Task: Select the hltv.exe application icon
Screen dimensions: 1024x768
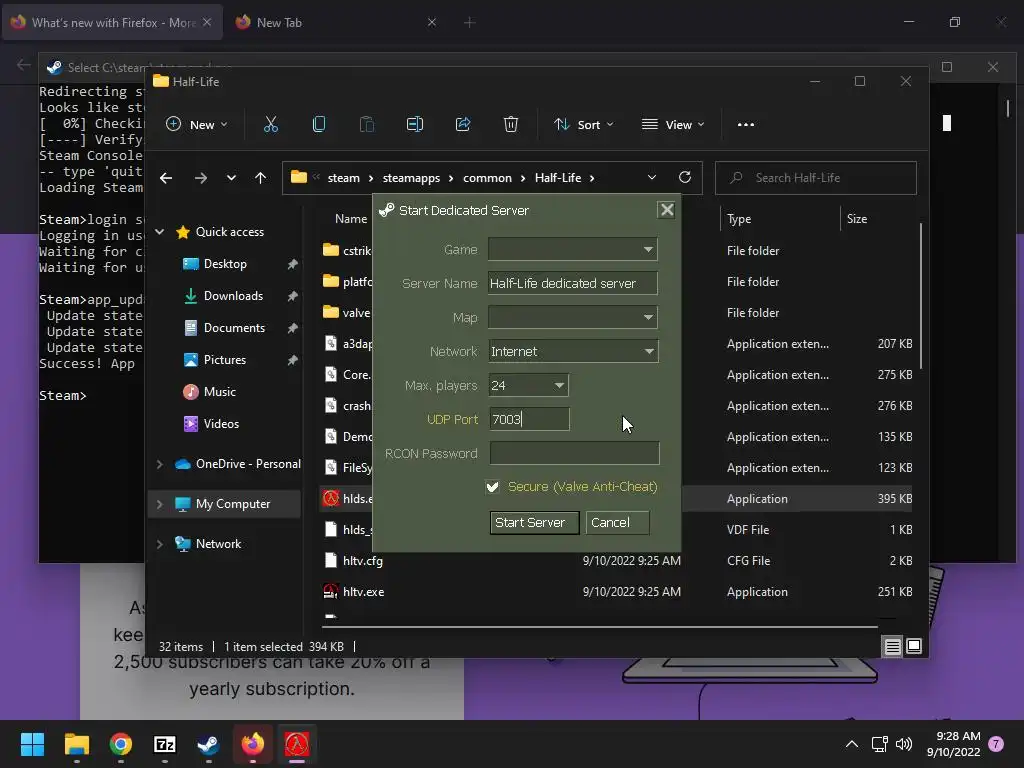Action: (331, 592)
